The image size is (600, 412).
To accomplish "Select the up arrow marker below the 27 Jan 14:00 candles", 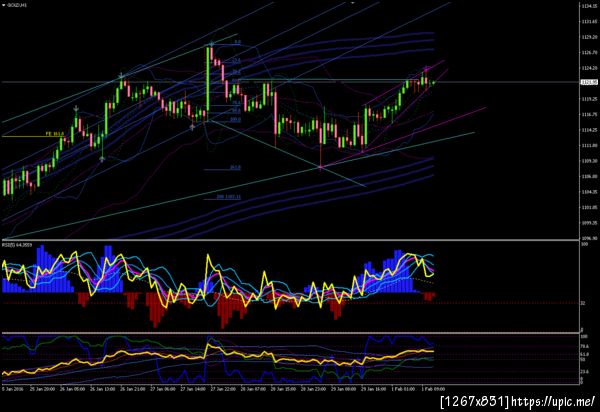I will pos(192,127).
